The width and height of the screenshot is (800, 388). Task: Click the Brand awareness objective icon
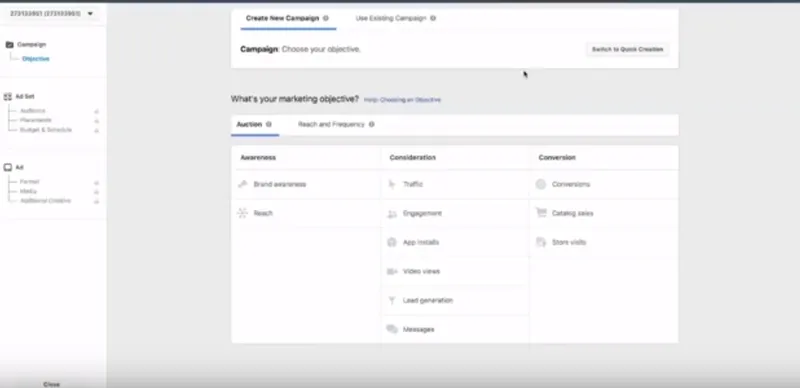[x=242, y=184]
